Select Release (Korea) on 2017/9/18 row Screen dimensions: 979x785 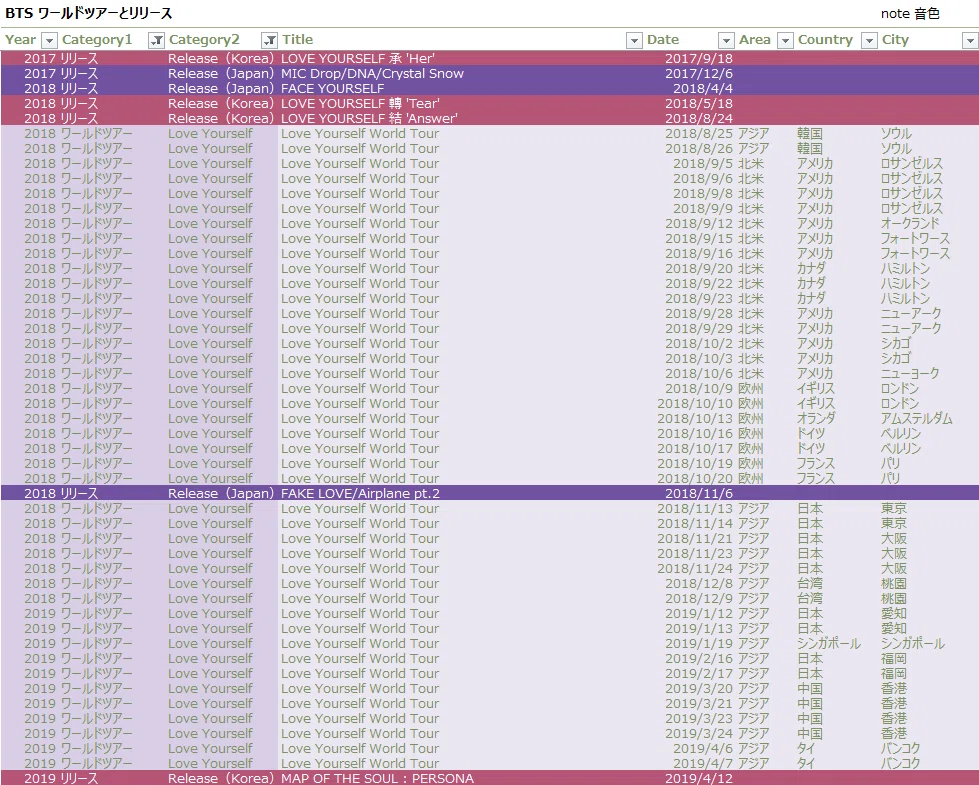pos(221,59)
